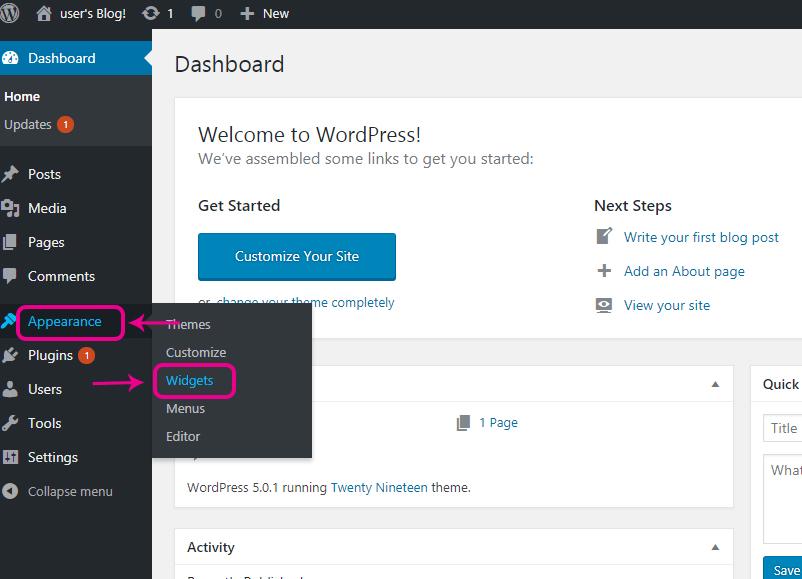This screenshot has width=802, height=579.
Task: Open the Posts menu
Action: point(44,174)
